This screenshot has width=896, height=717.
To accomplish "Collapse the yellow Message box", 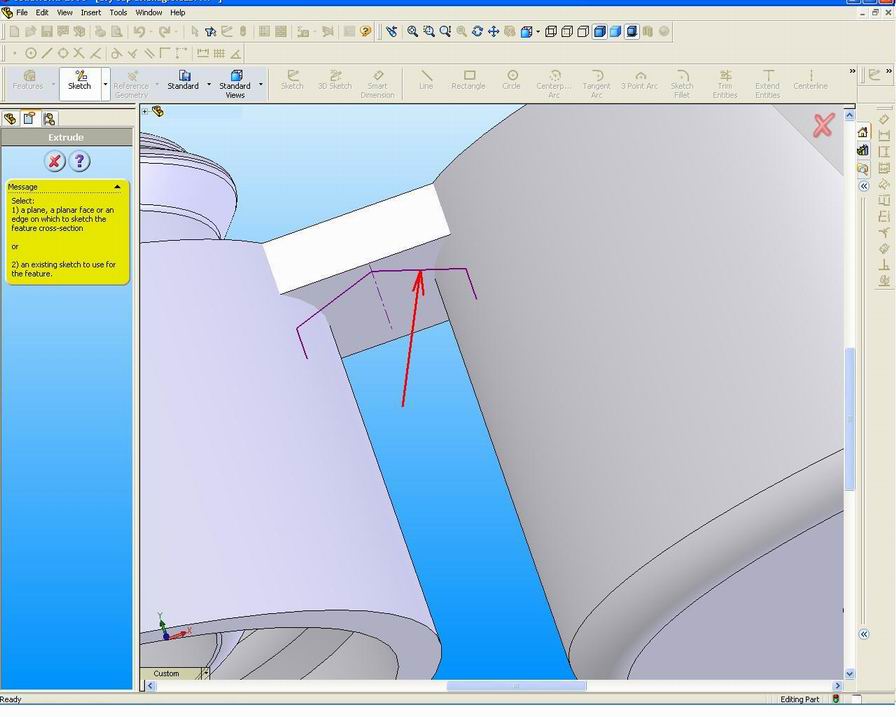I will [x=117, y=186].
